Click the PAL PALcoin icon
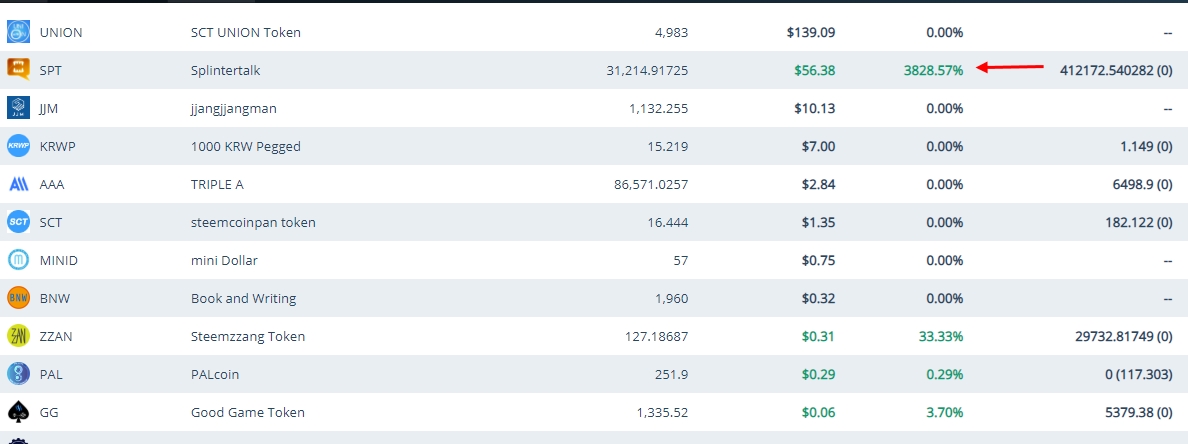This screenshot has height=444, width=1188. tap(18, 374)
